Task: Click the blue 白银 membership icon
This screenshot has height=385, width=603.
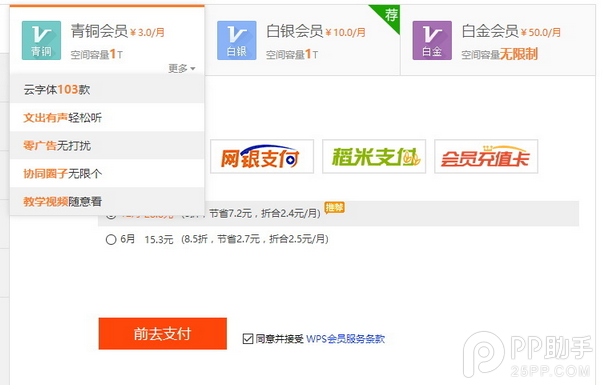Action: tap(237, 40)
